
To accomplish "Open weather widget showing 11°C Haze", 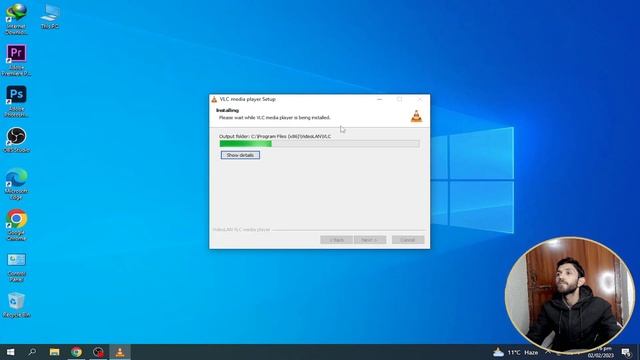I will tap(516, 352).
